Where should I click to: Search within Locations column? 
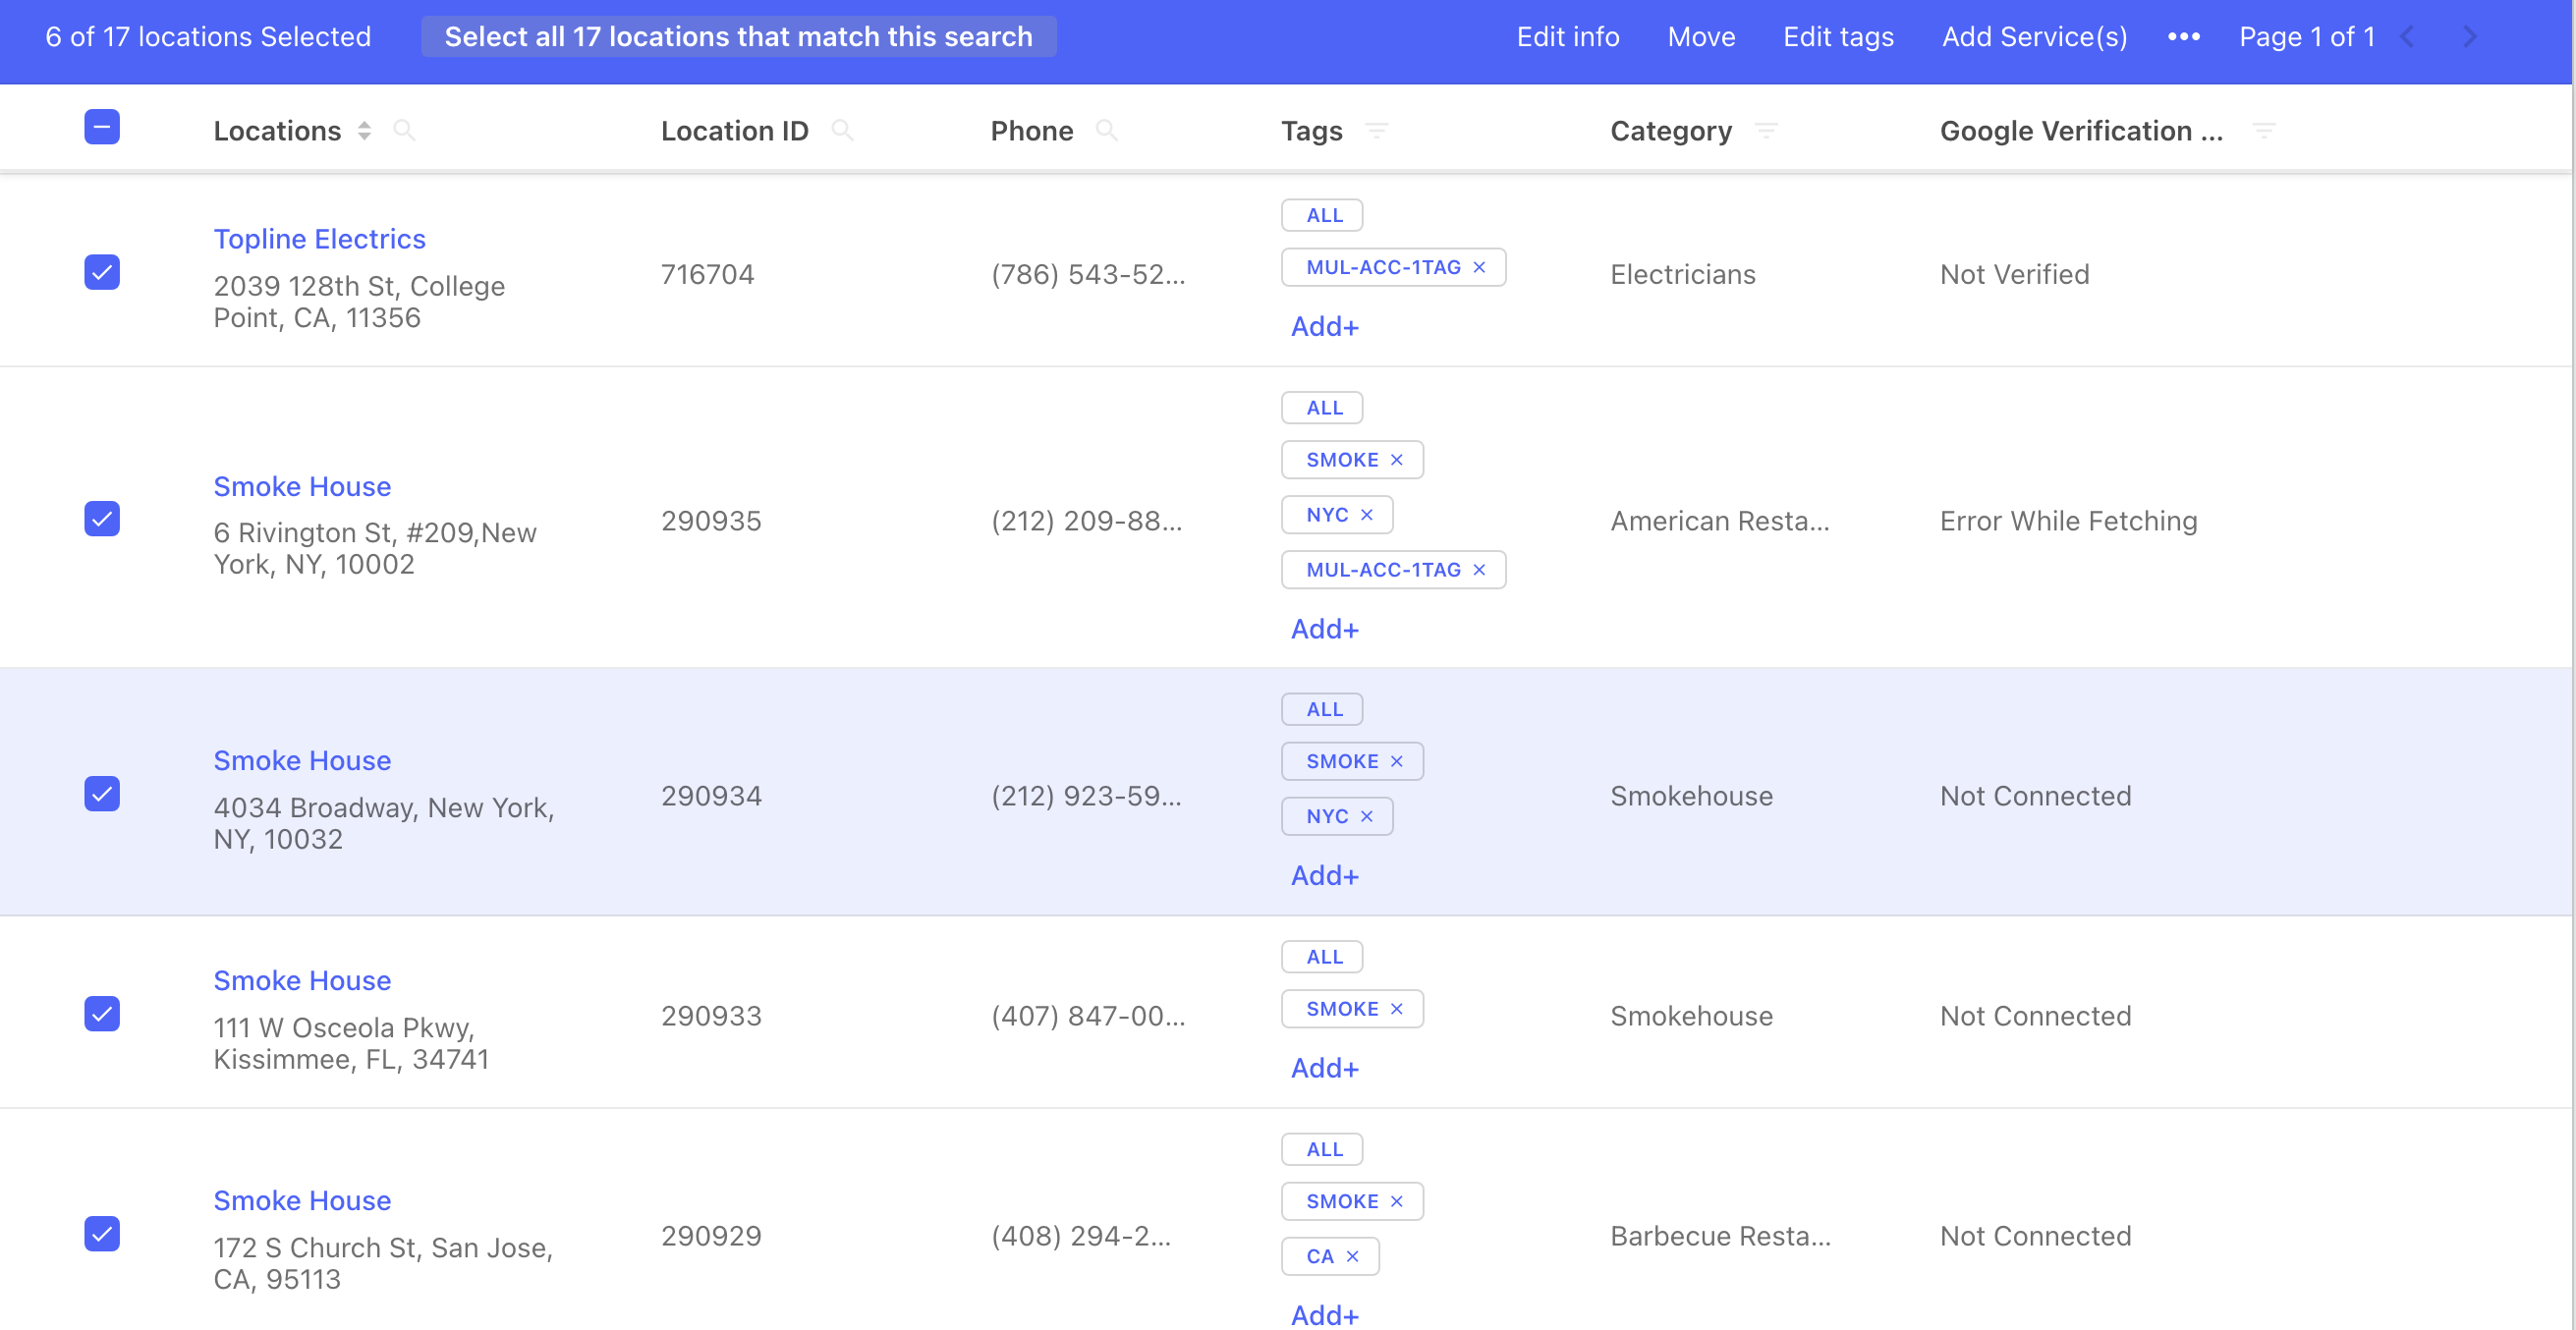[404, 131]
